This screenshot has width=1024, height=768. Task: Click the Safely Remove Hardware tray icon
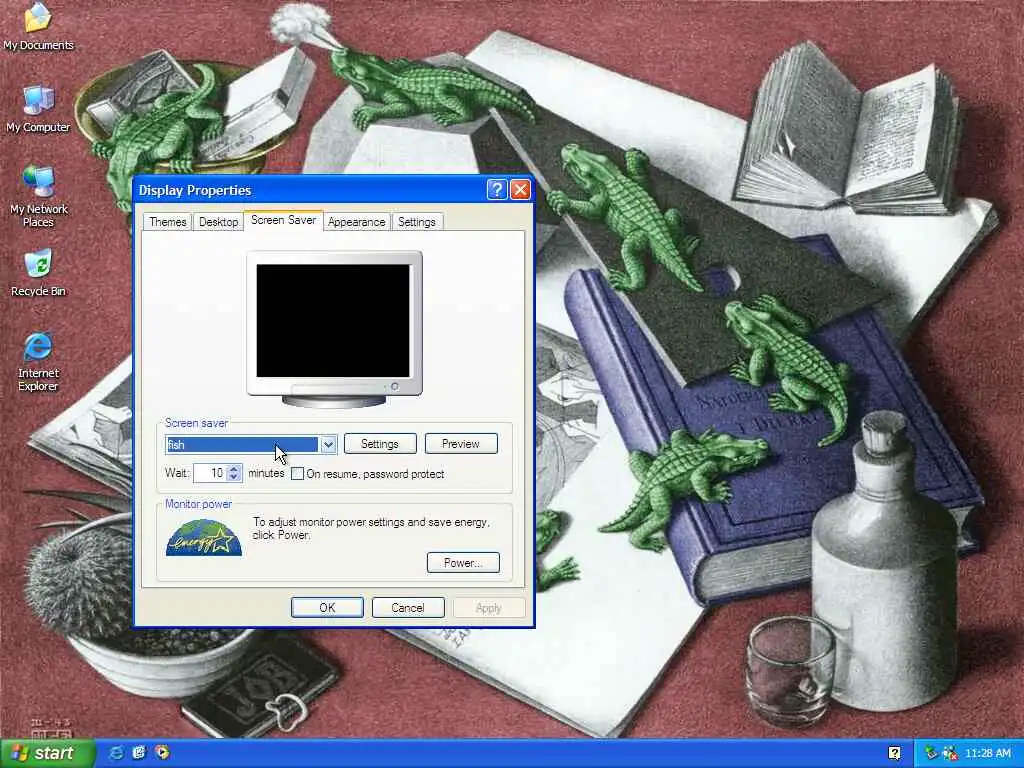click(931, 753)
